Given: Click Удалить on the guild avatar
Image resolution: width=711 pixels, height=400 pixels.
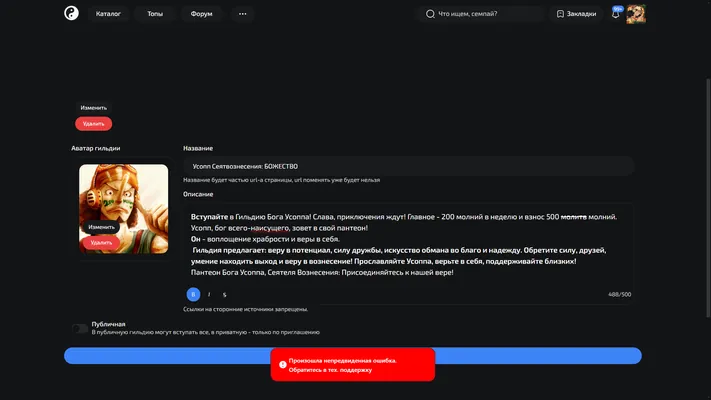Looking at the screenshot, I should pos(101,243).
